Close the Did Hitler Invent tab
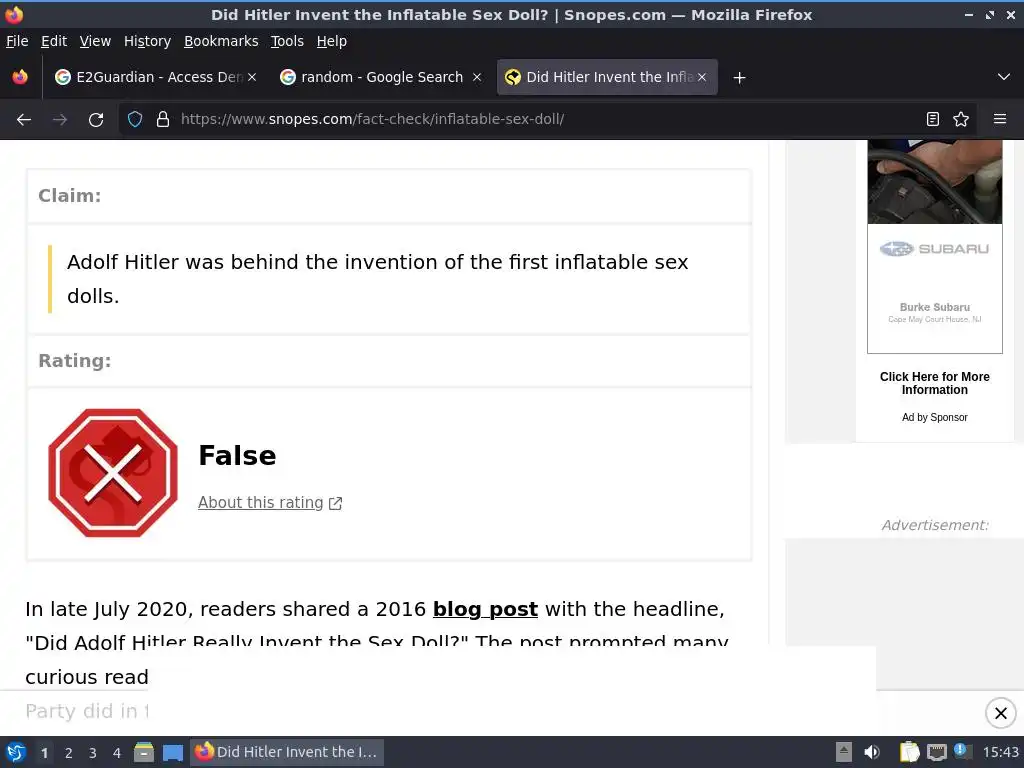Viewport: 1024px width, 768px height. point(701,77)
